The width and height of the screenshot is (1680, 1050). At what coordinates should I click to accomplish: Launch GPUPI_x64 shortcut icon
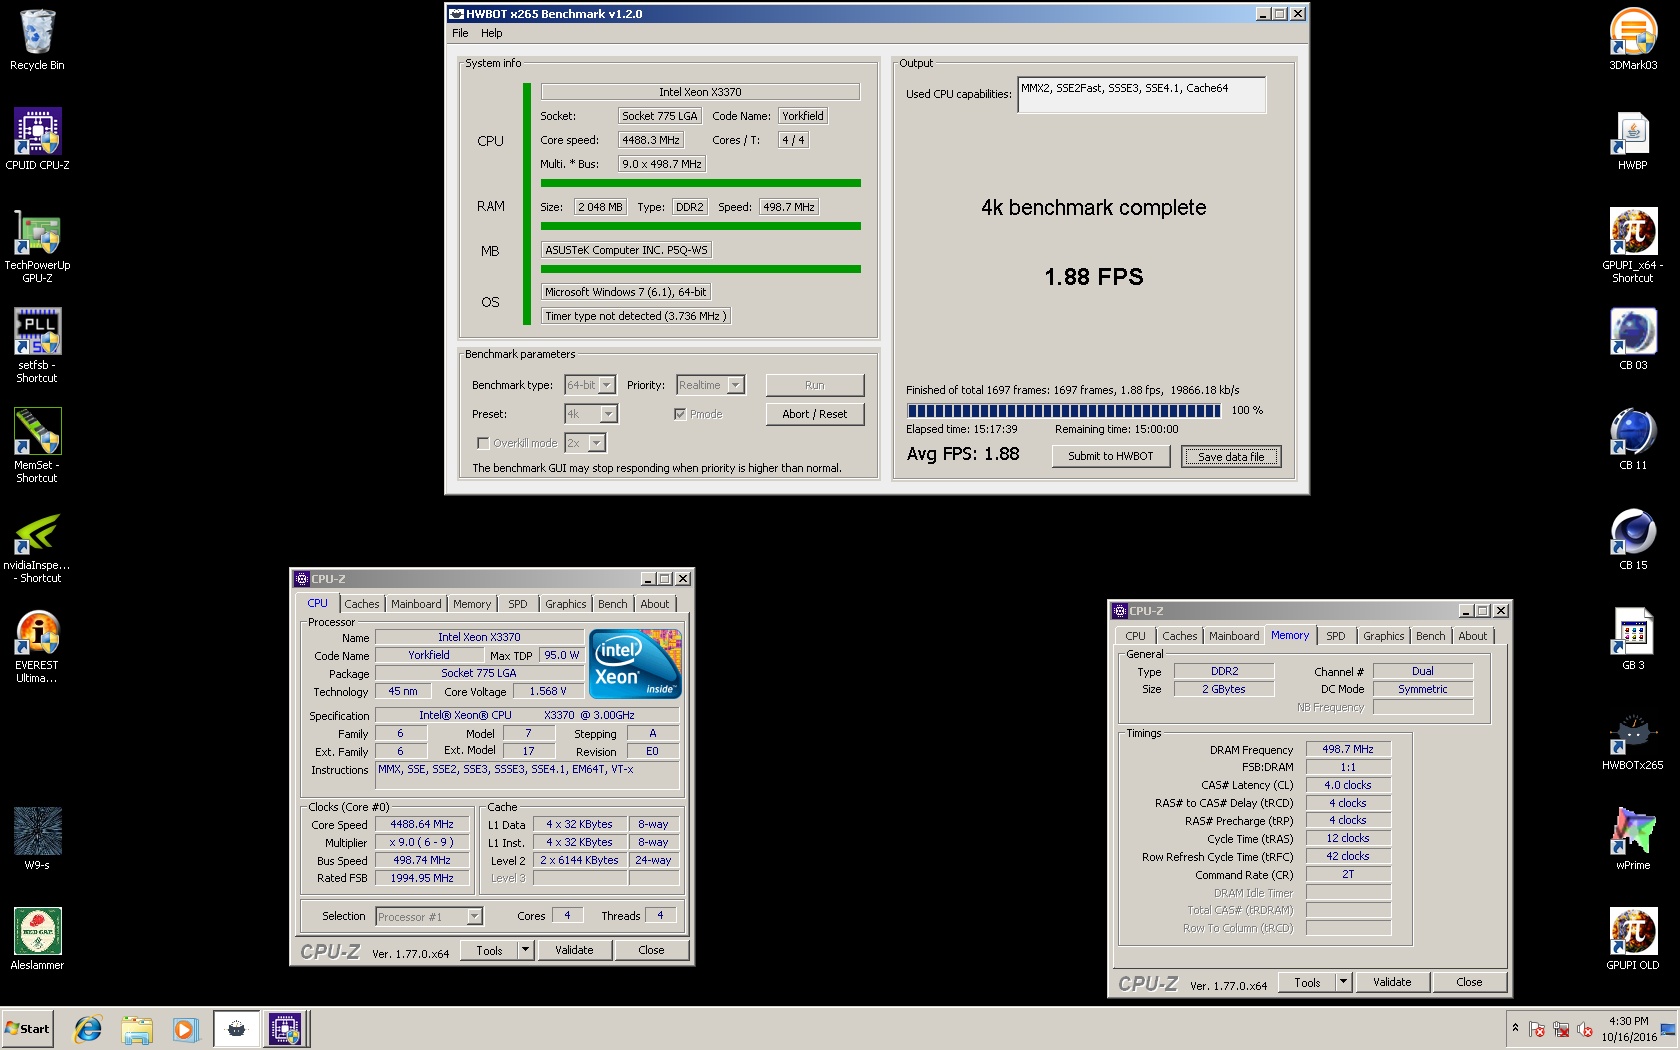(x=1633, y=246)
